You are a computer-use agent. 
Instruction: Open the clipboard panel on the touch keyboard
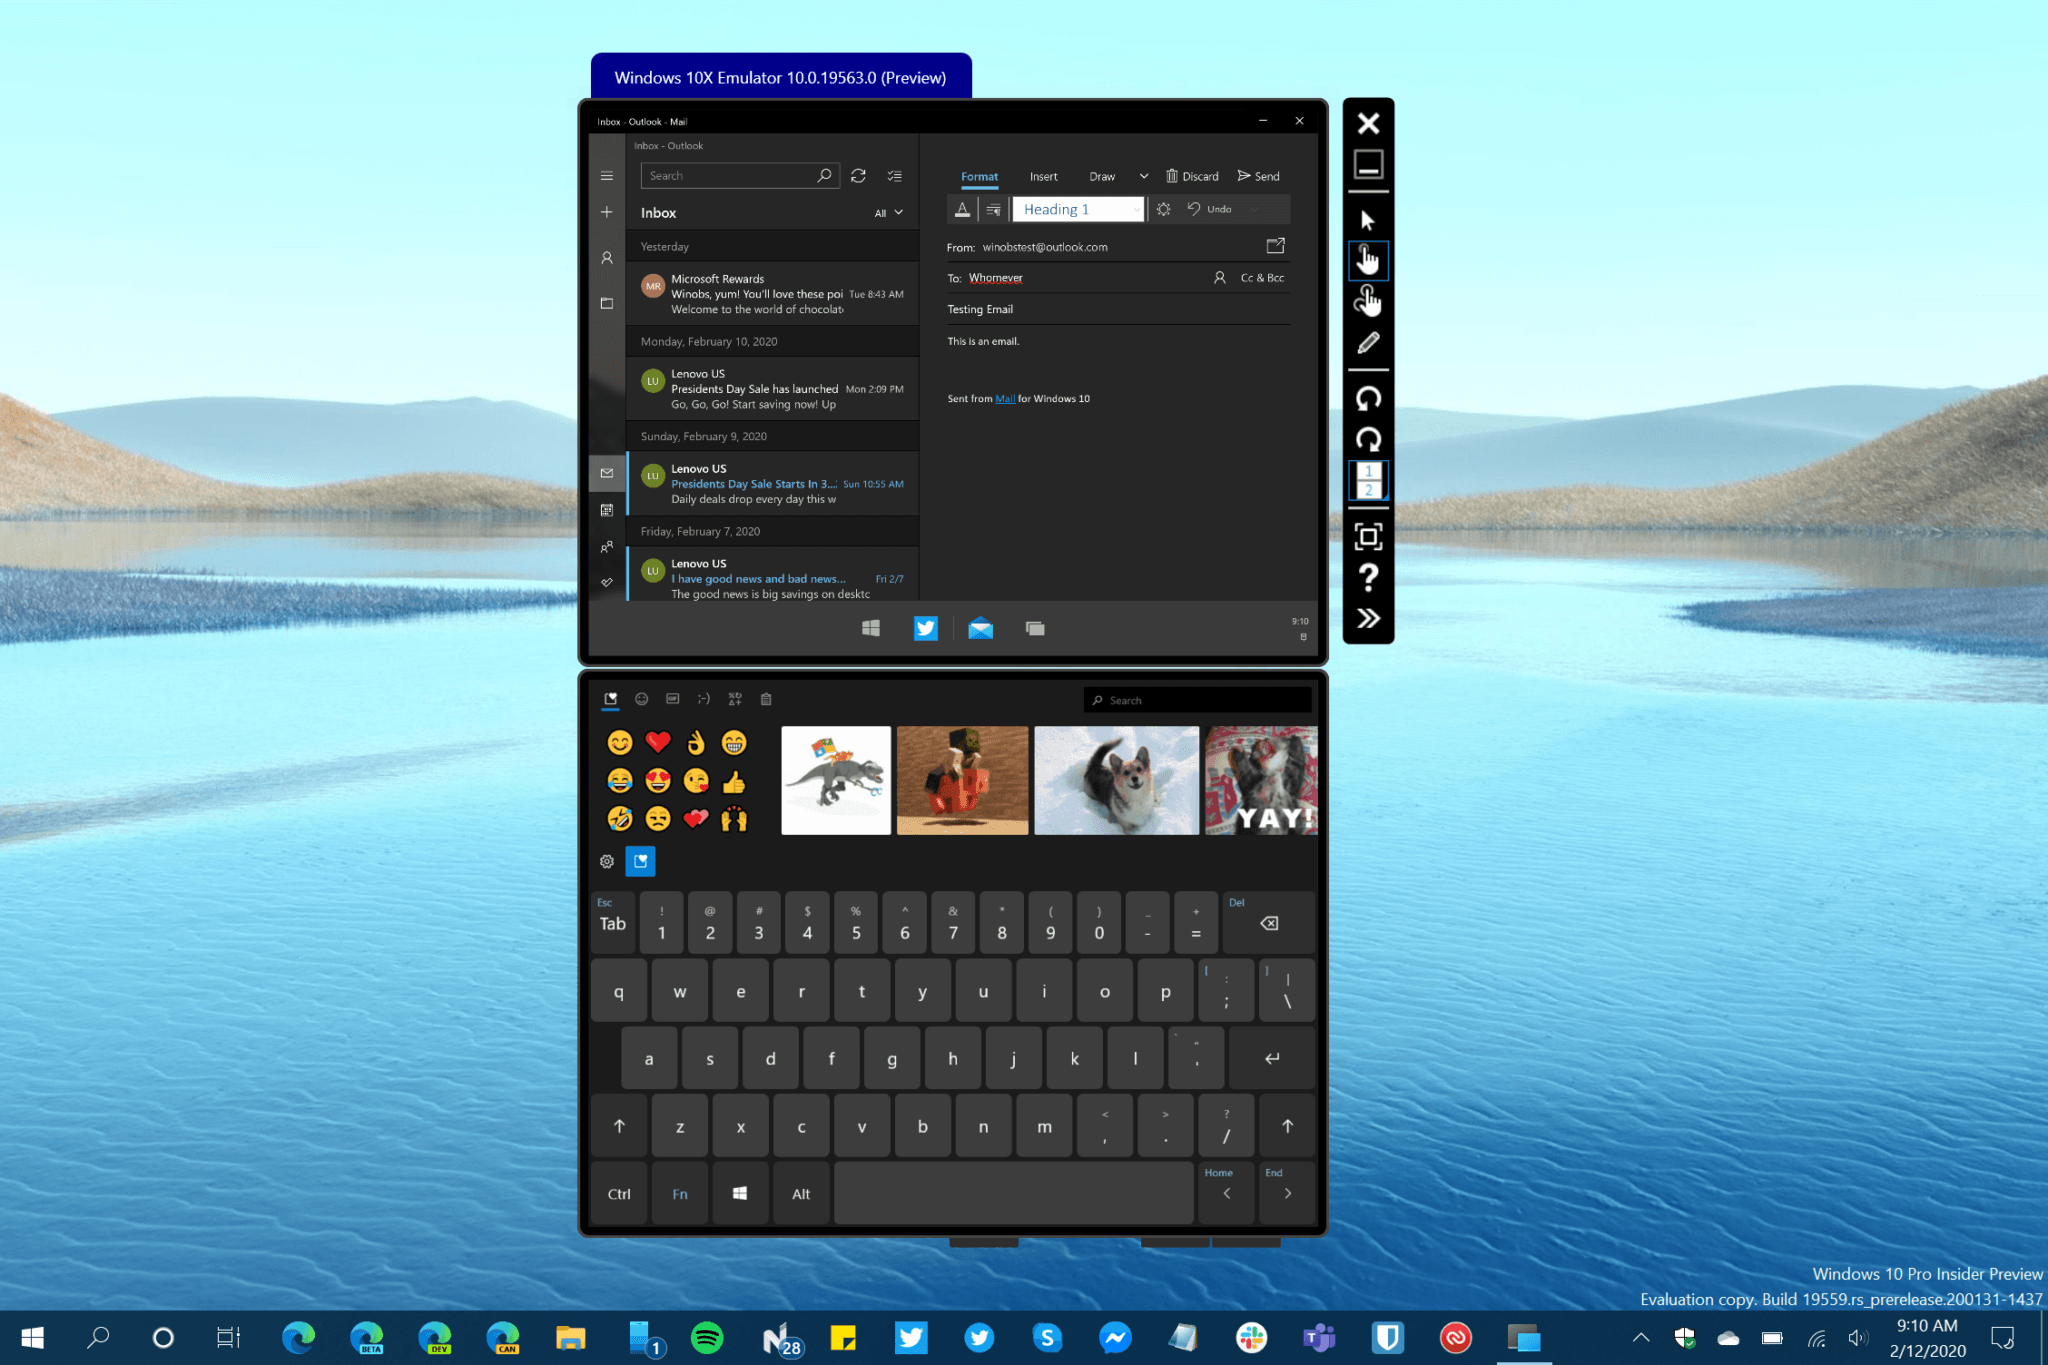coord(766,699)
